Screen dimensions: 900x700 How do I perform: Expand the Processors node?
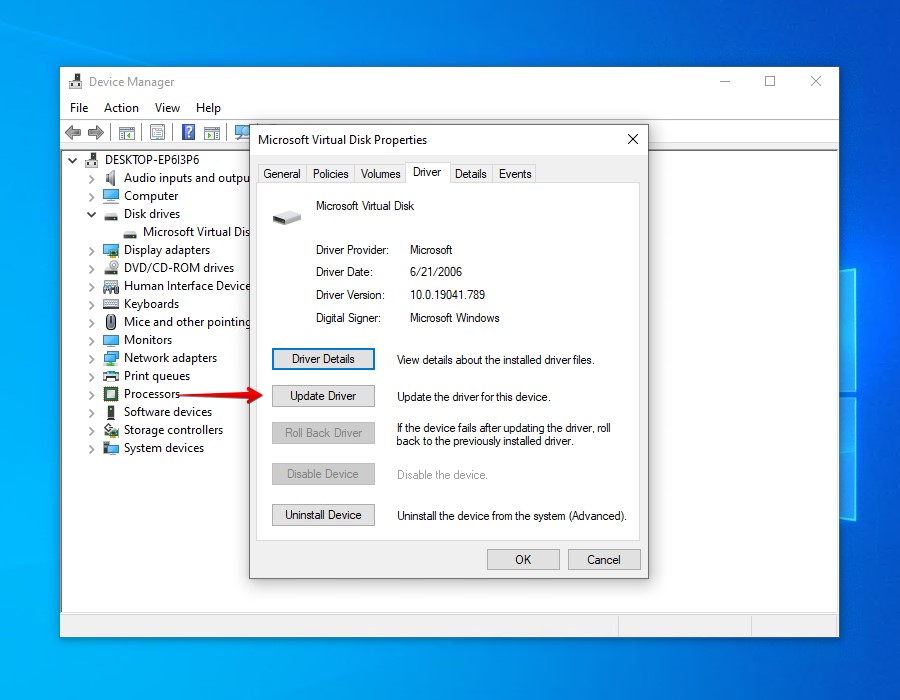pyautogui.click(x=91, y=395)
